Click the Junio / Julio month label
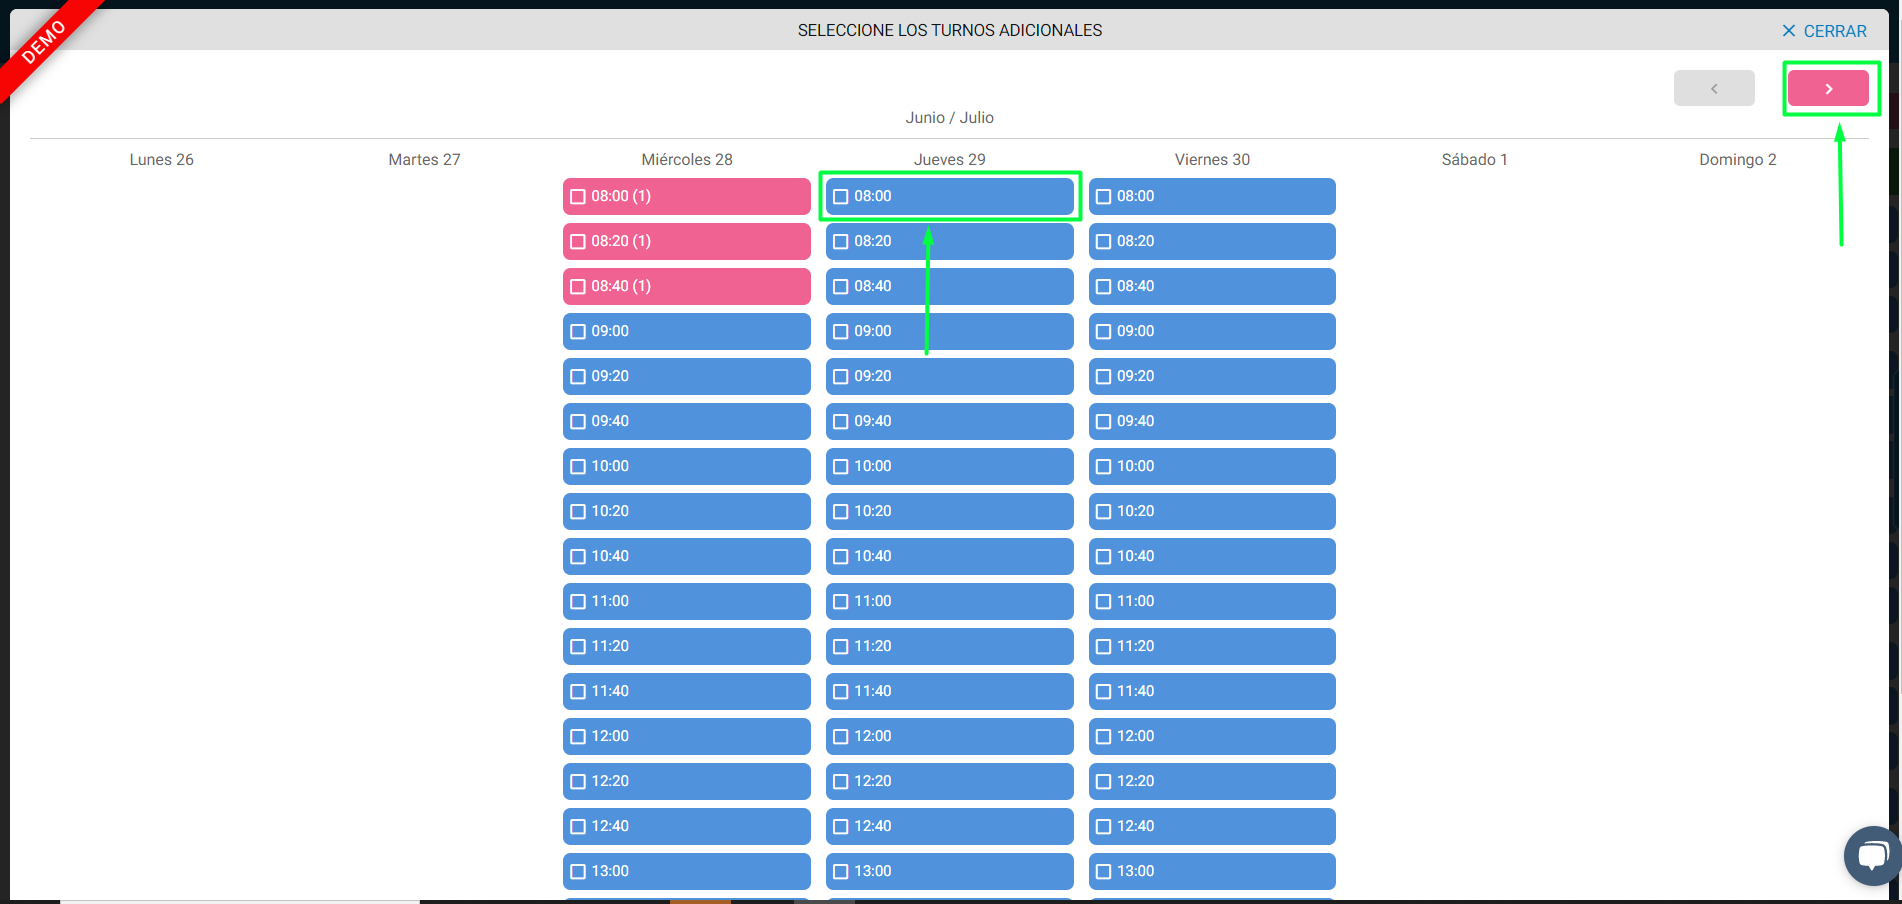 pyautogui.click(x=949, y=117)
